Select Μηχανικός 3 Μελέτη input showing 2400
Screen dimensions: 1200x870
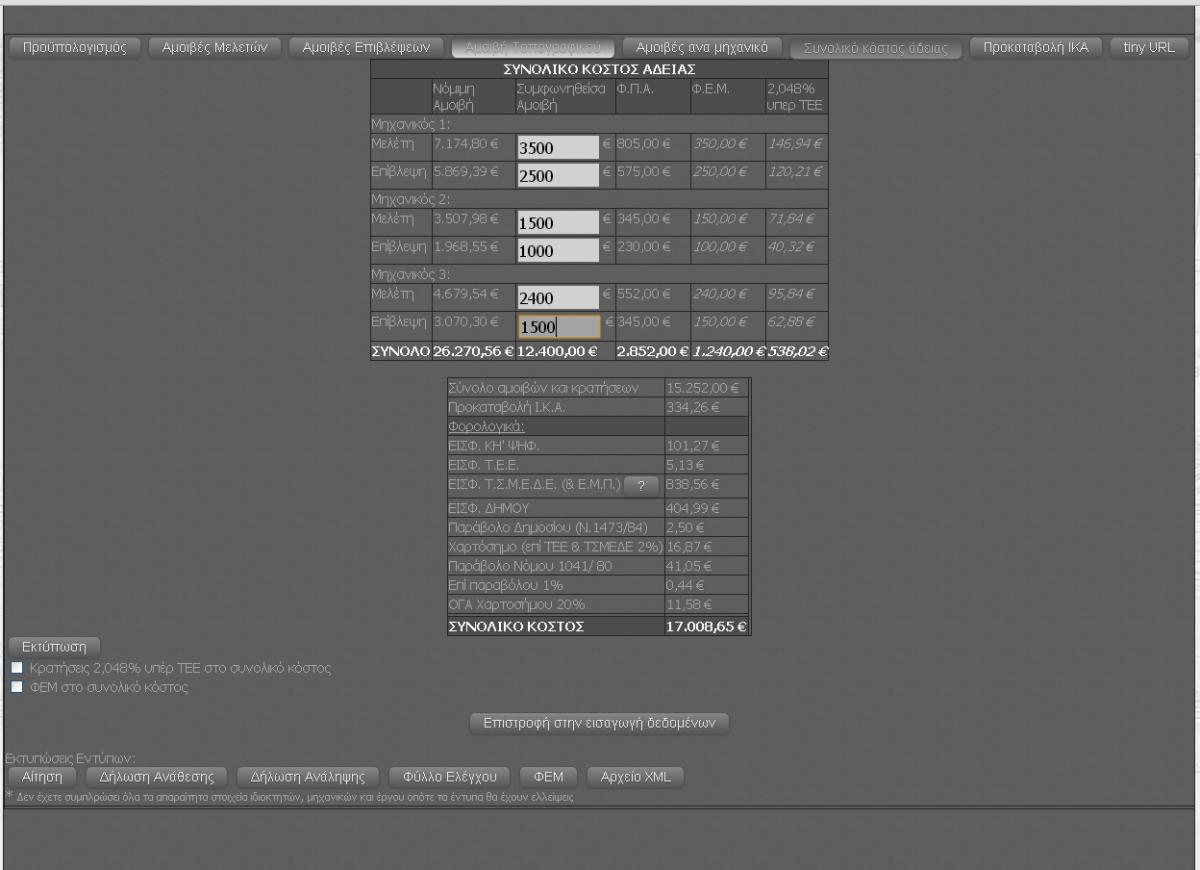pos(558,297)
